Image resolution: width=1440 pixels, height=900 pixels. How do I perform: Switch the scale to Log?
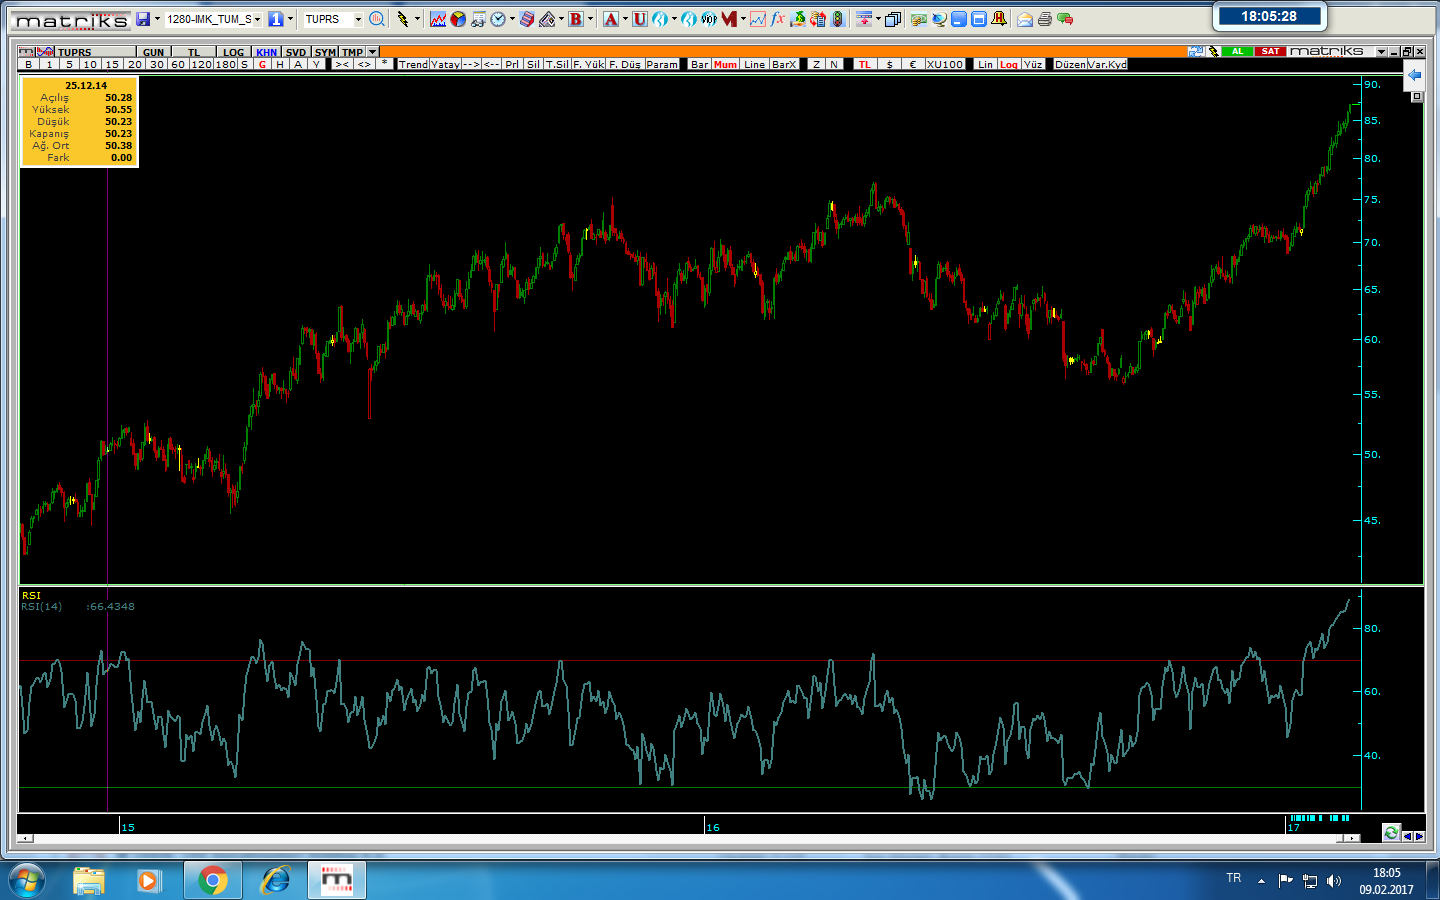[x=1009, y=64]
